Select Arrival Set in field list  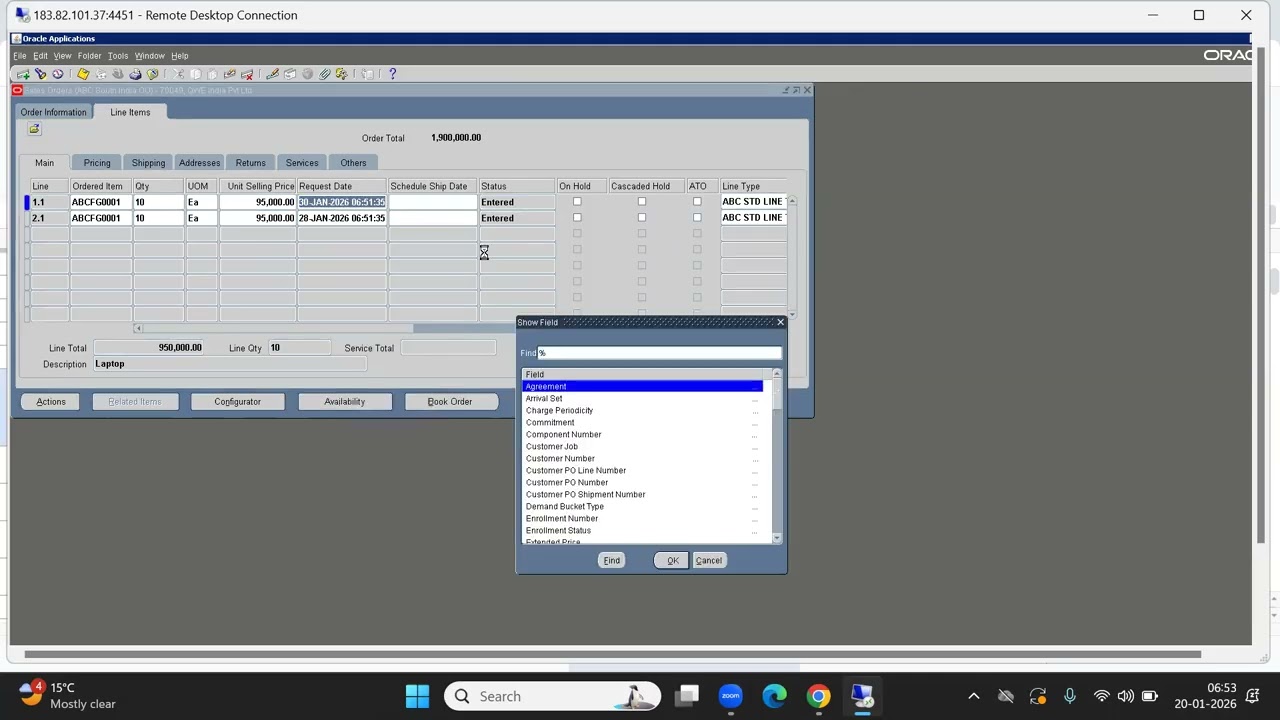click(544, 398)
